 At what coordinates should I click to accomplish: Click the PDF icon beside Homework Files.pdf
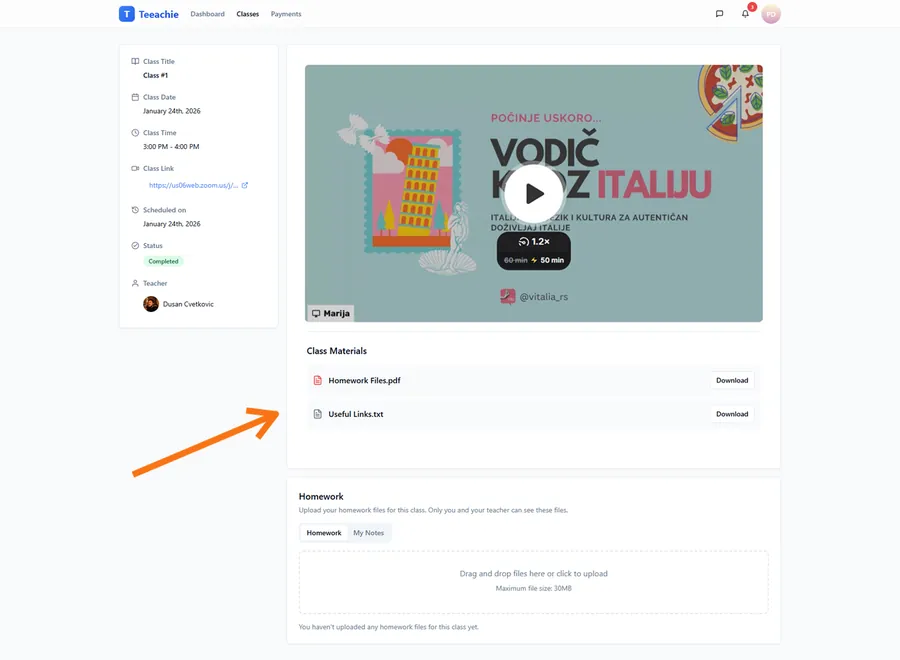click(317, 380)
